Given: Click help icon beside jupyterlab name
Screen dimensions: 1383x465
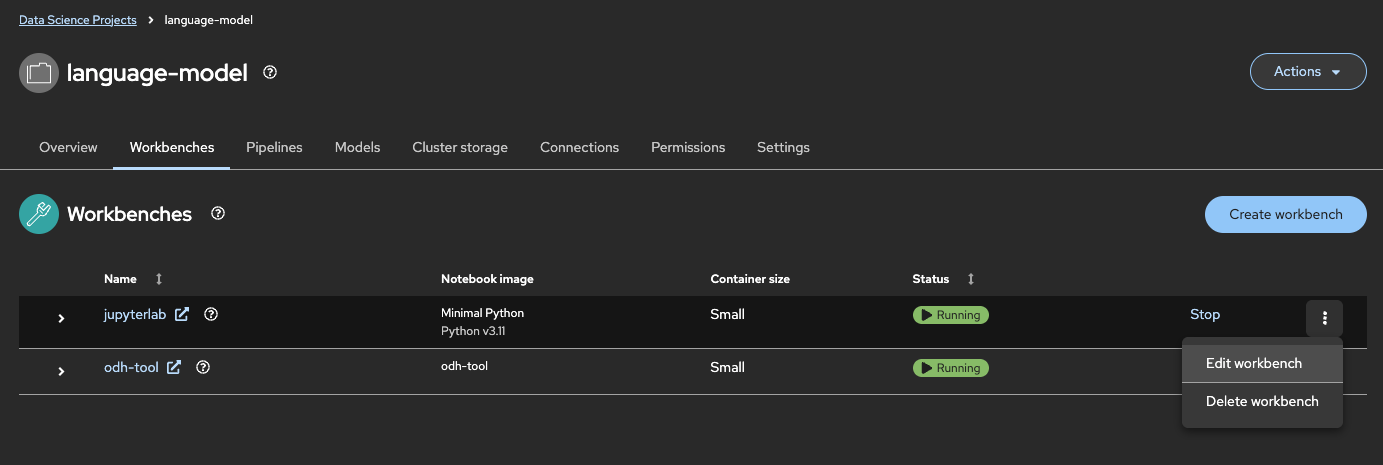Looking at the screenshot, I should 211,314.
